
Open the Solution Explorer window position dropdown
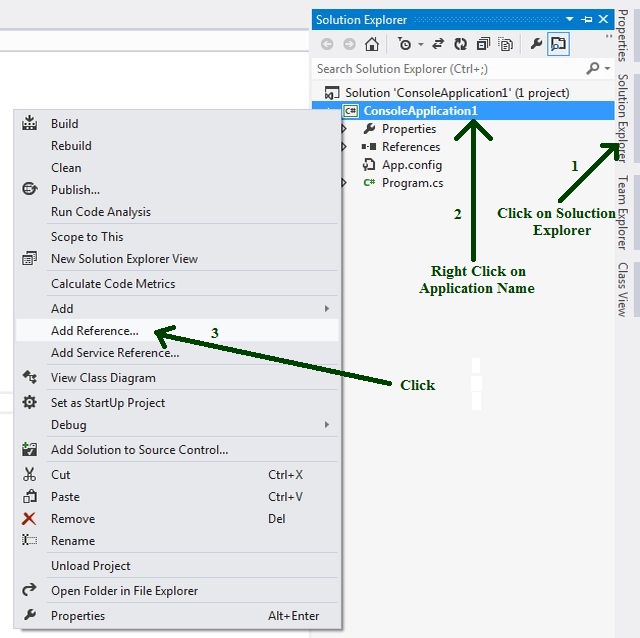pos(570,19)
